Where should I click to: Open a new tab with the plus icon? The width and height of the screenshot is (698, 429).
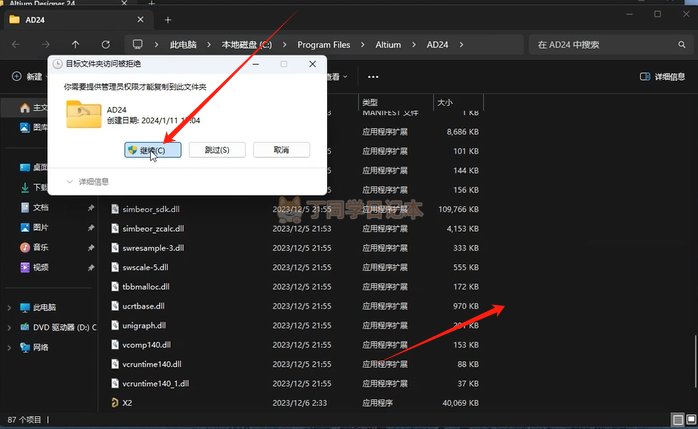pyautogui.click(x=167, y=19)
